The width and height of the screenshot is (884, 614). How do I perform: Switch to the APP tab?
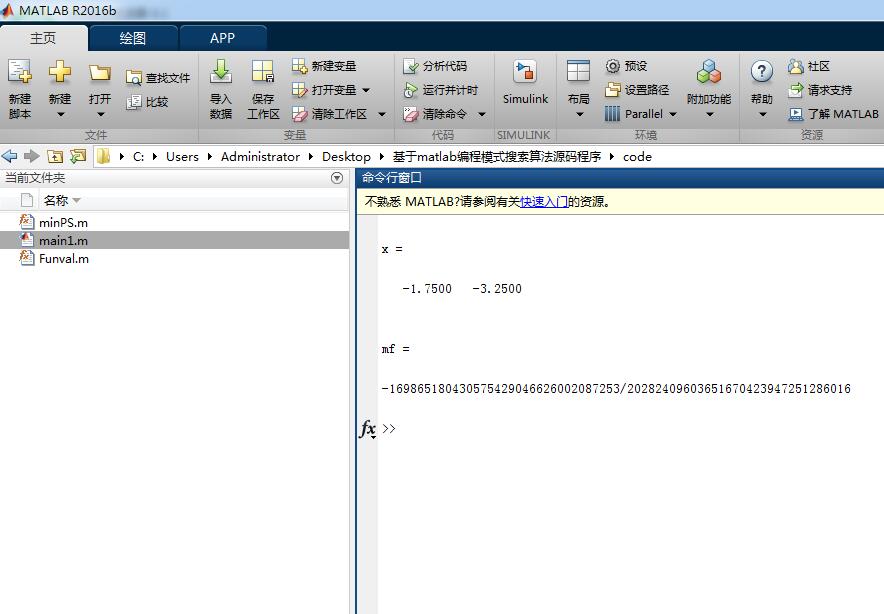[223, 38]
